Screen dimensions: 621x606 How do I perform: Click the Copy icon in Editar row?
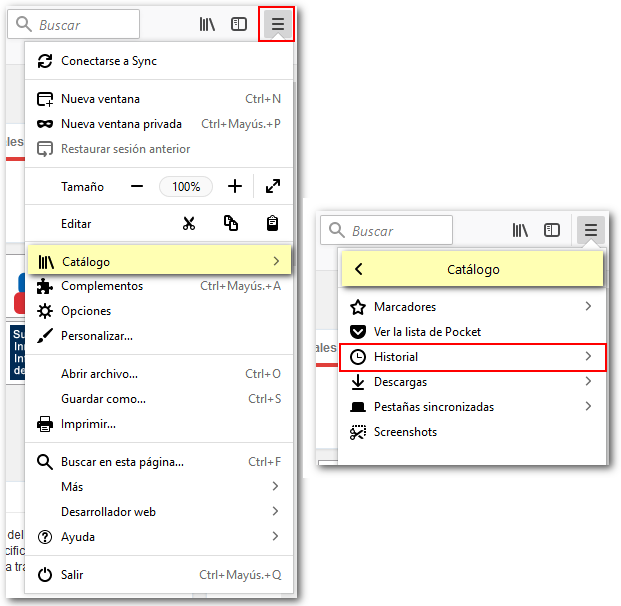point(231,224)
